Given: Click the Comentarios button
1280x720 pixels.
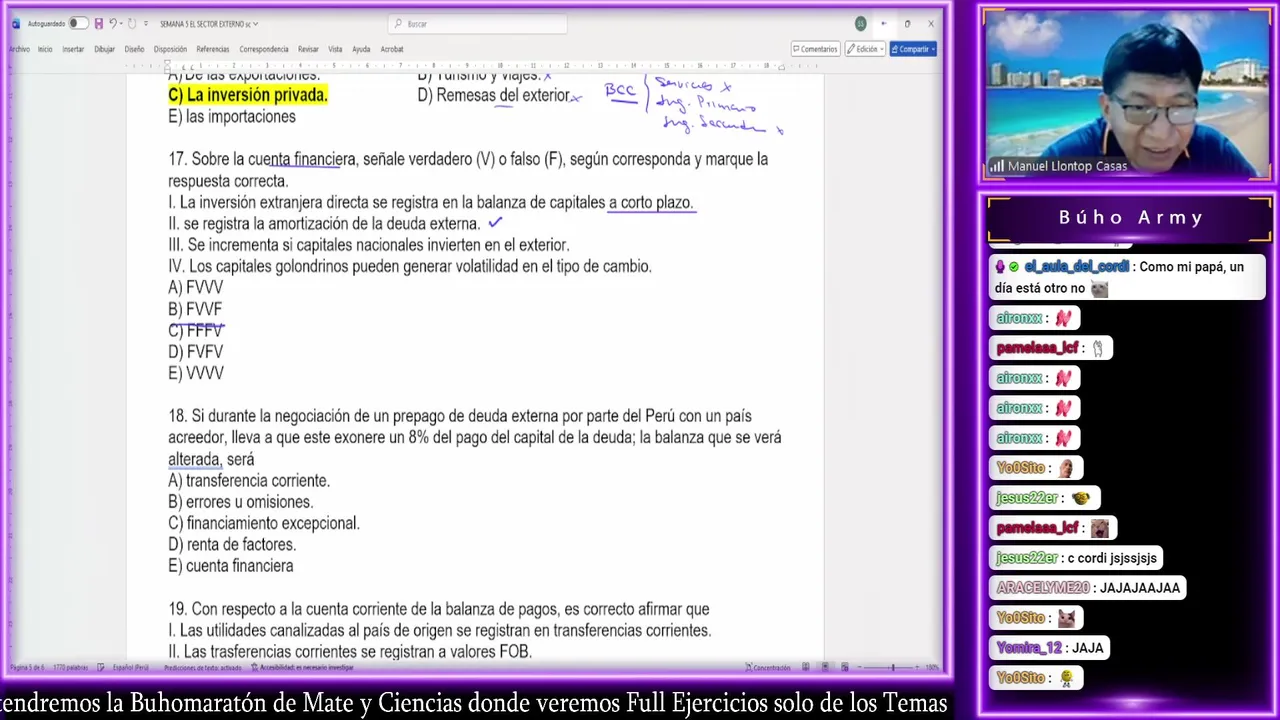Looking at the screenshot, I should click(815, 49).
